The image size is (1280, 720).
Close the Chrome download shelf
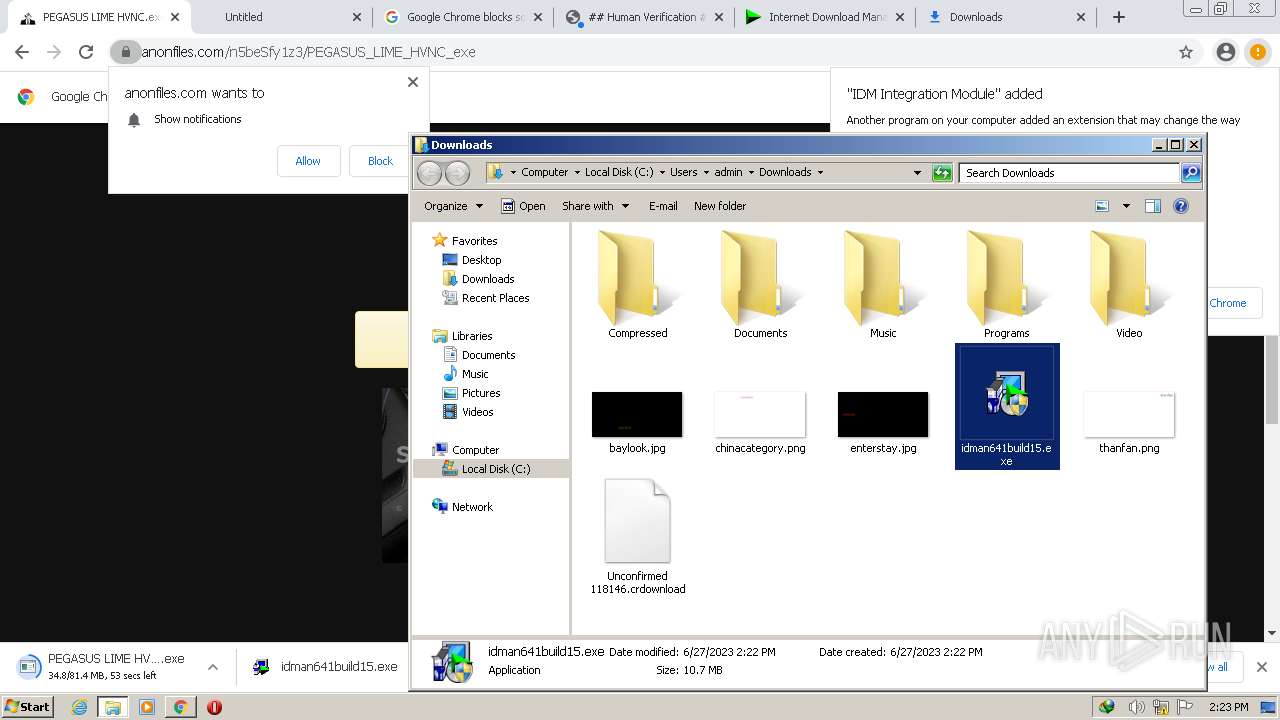(x=1262, y=667)
